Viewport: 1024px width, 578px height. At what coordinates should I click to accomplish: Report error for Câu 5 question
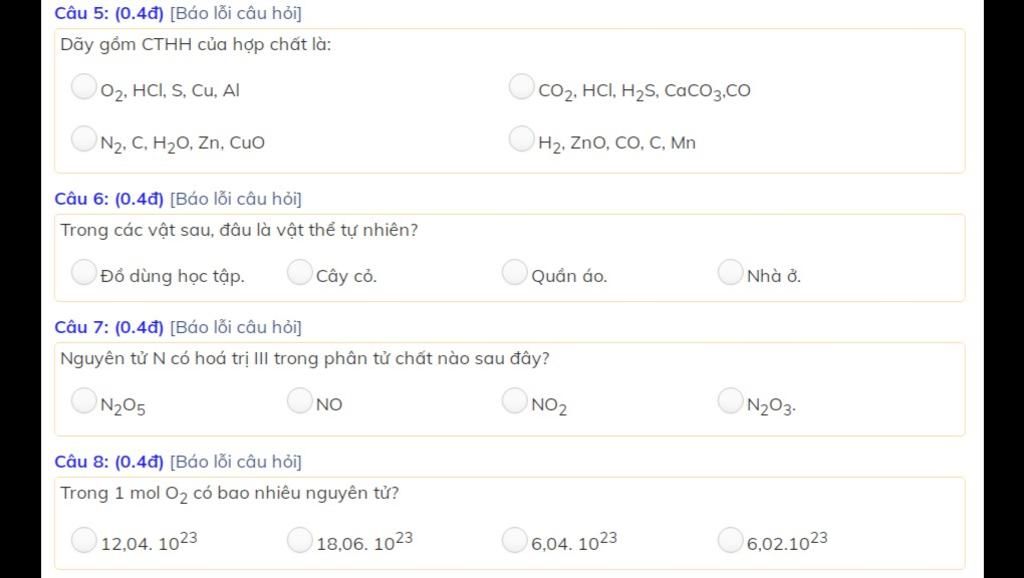click(236, 13)
